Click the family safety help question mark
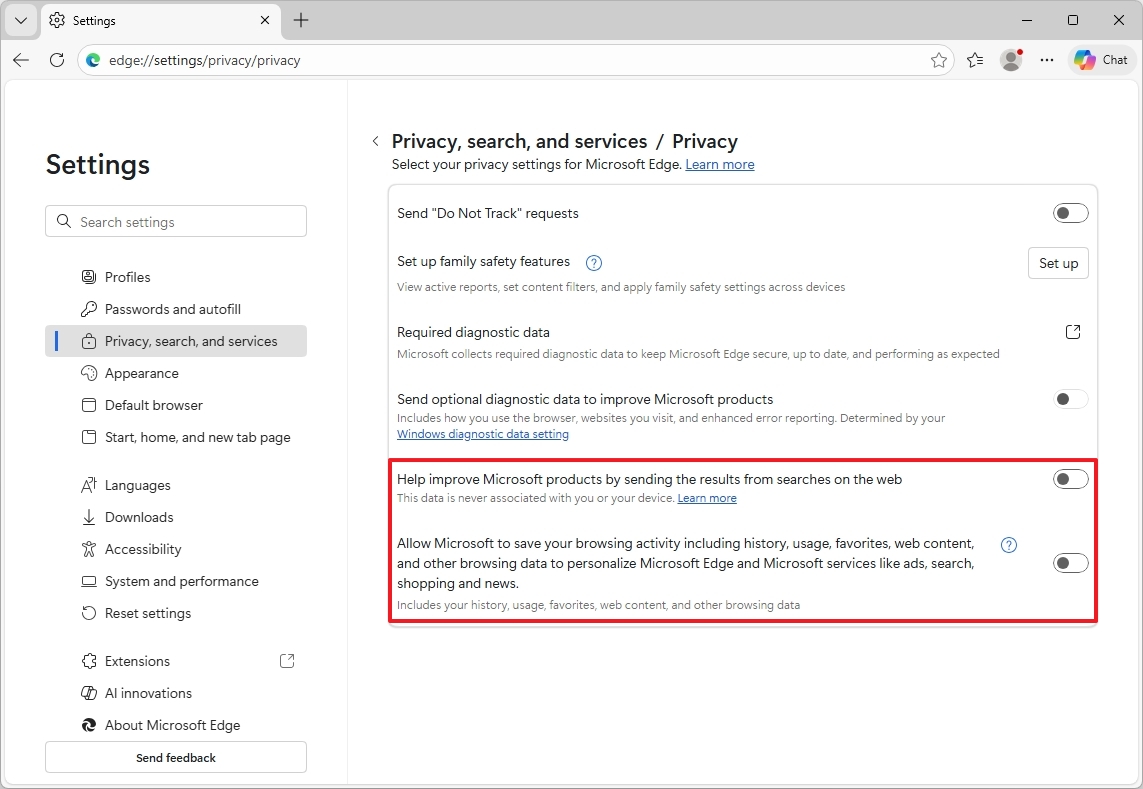The height and width of the screenshot is (789, 1143). tap(593, 262)
